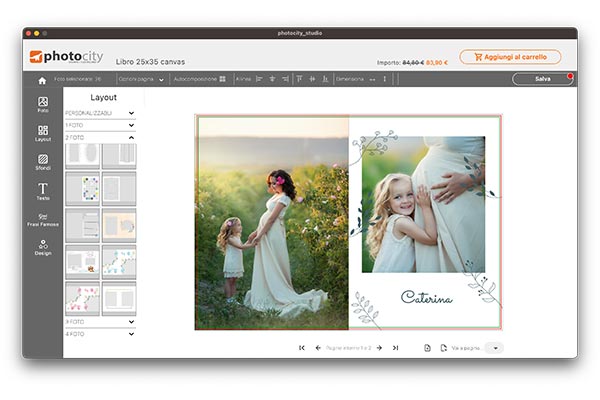The width and height of the screenshot is (600, 400).
Task: Collapse the 2 FOTO layout section
Action: pyautogui.click(x=100, y=137)
